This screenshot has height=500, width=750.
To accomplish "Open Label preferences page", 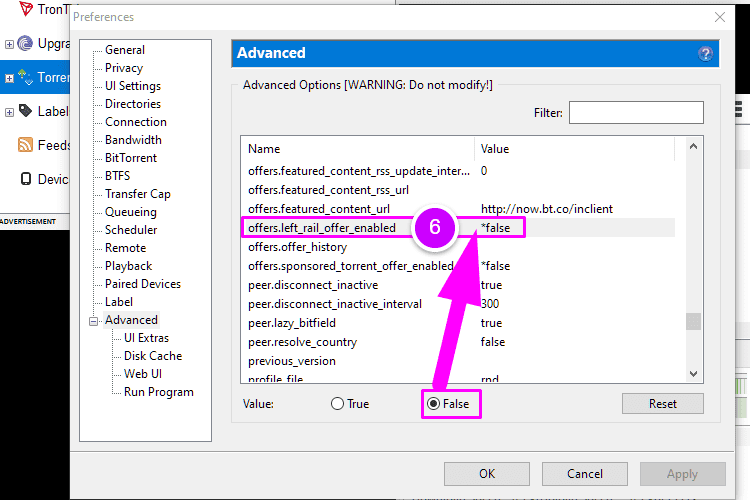I will 119,302.
